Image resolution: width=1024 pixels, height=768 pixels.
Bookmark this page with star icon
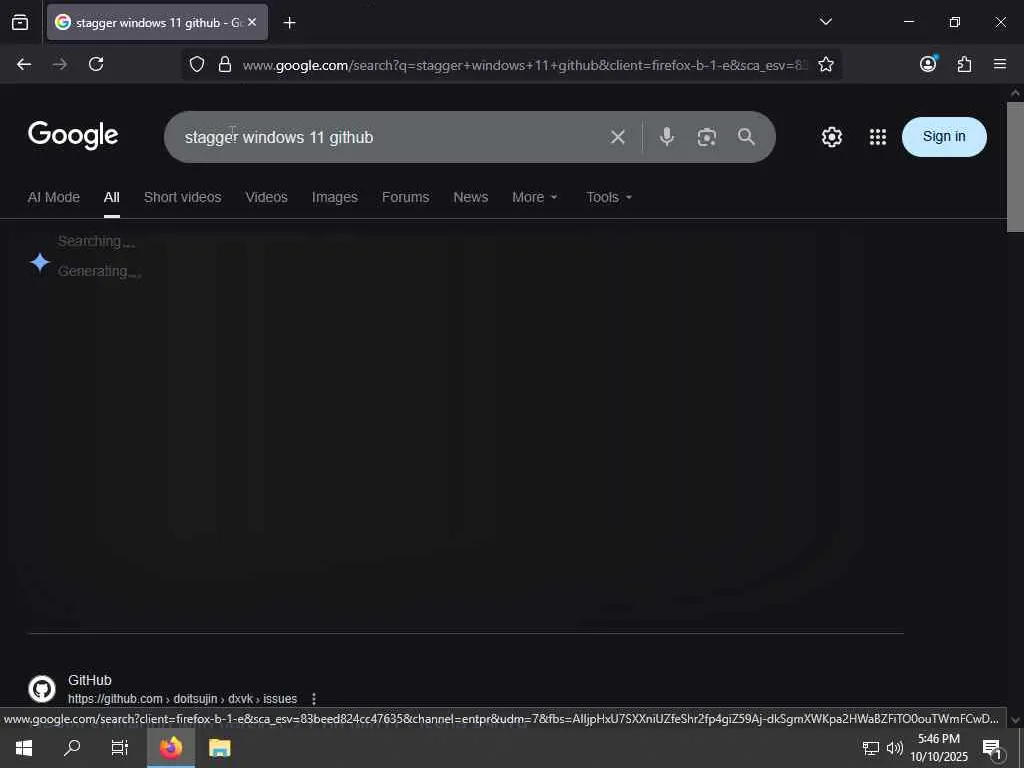click(825, 64)
